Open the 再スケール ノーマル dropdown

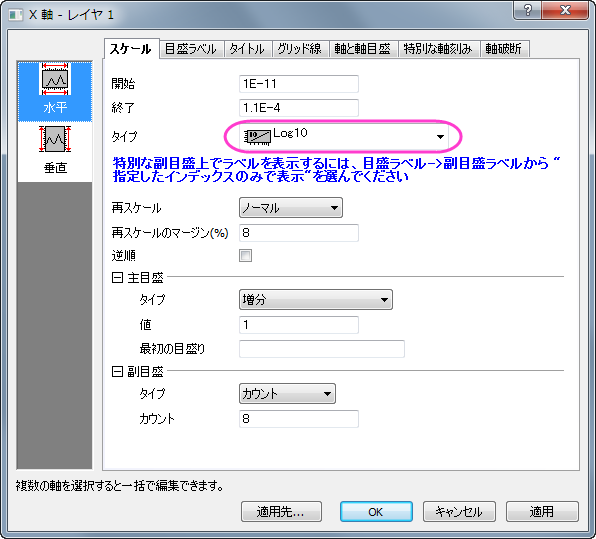[x=291, y=208]
